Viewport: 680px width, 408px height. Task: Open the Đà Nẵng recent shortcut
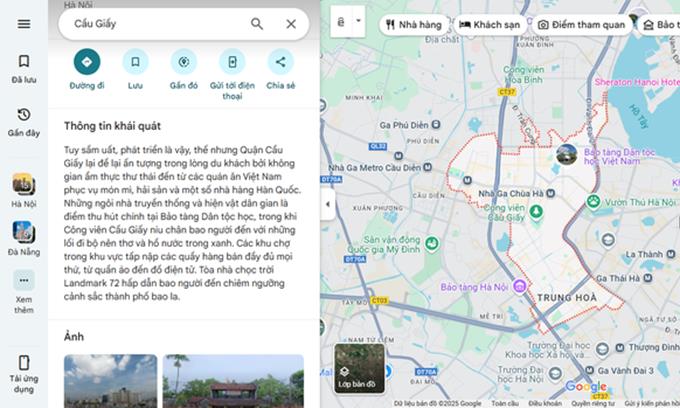[24, 238]
